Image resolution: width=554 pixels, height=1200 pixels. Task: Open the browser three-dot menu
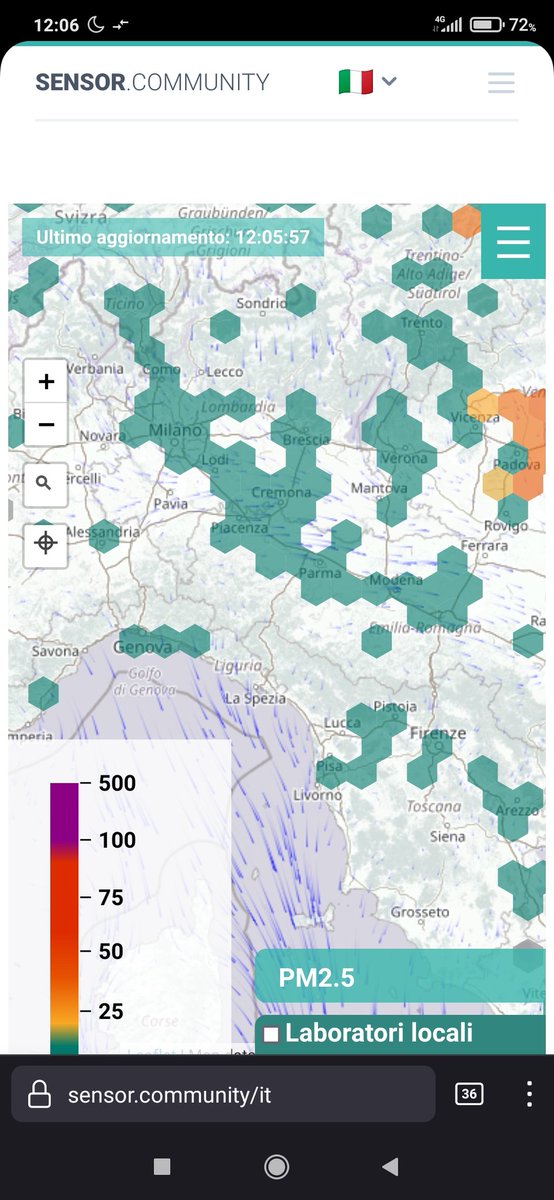tap(529, 1094)
